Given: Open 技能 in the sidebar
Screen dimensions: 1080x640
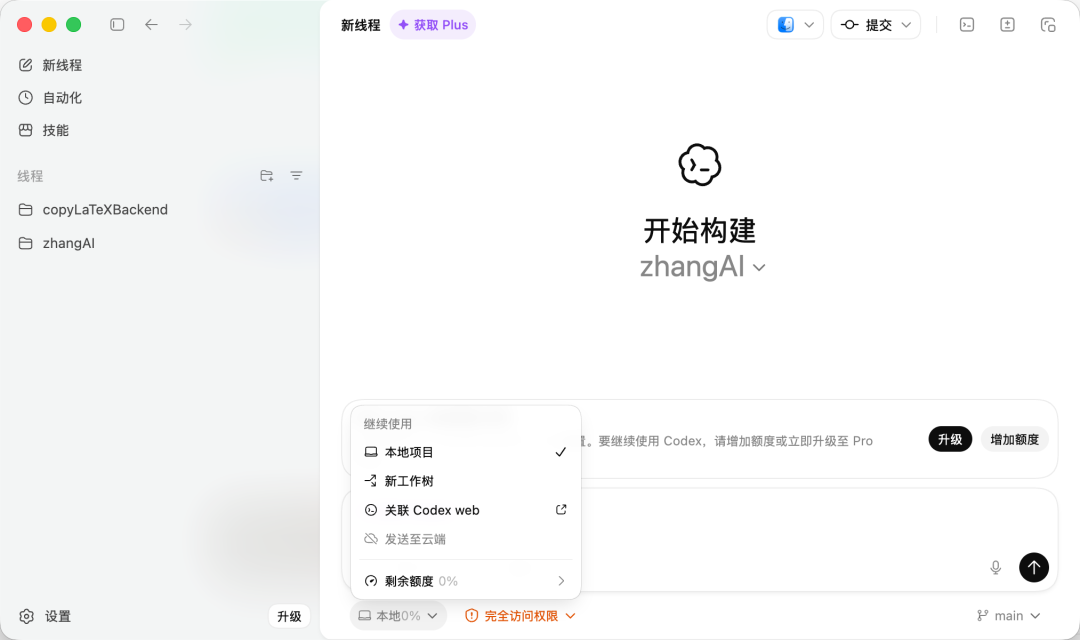Looking at the screenshot, I should [43, 130].
